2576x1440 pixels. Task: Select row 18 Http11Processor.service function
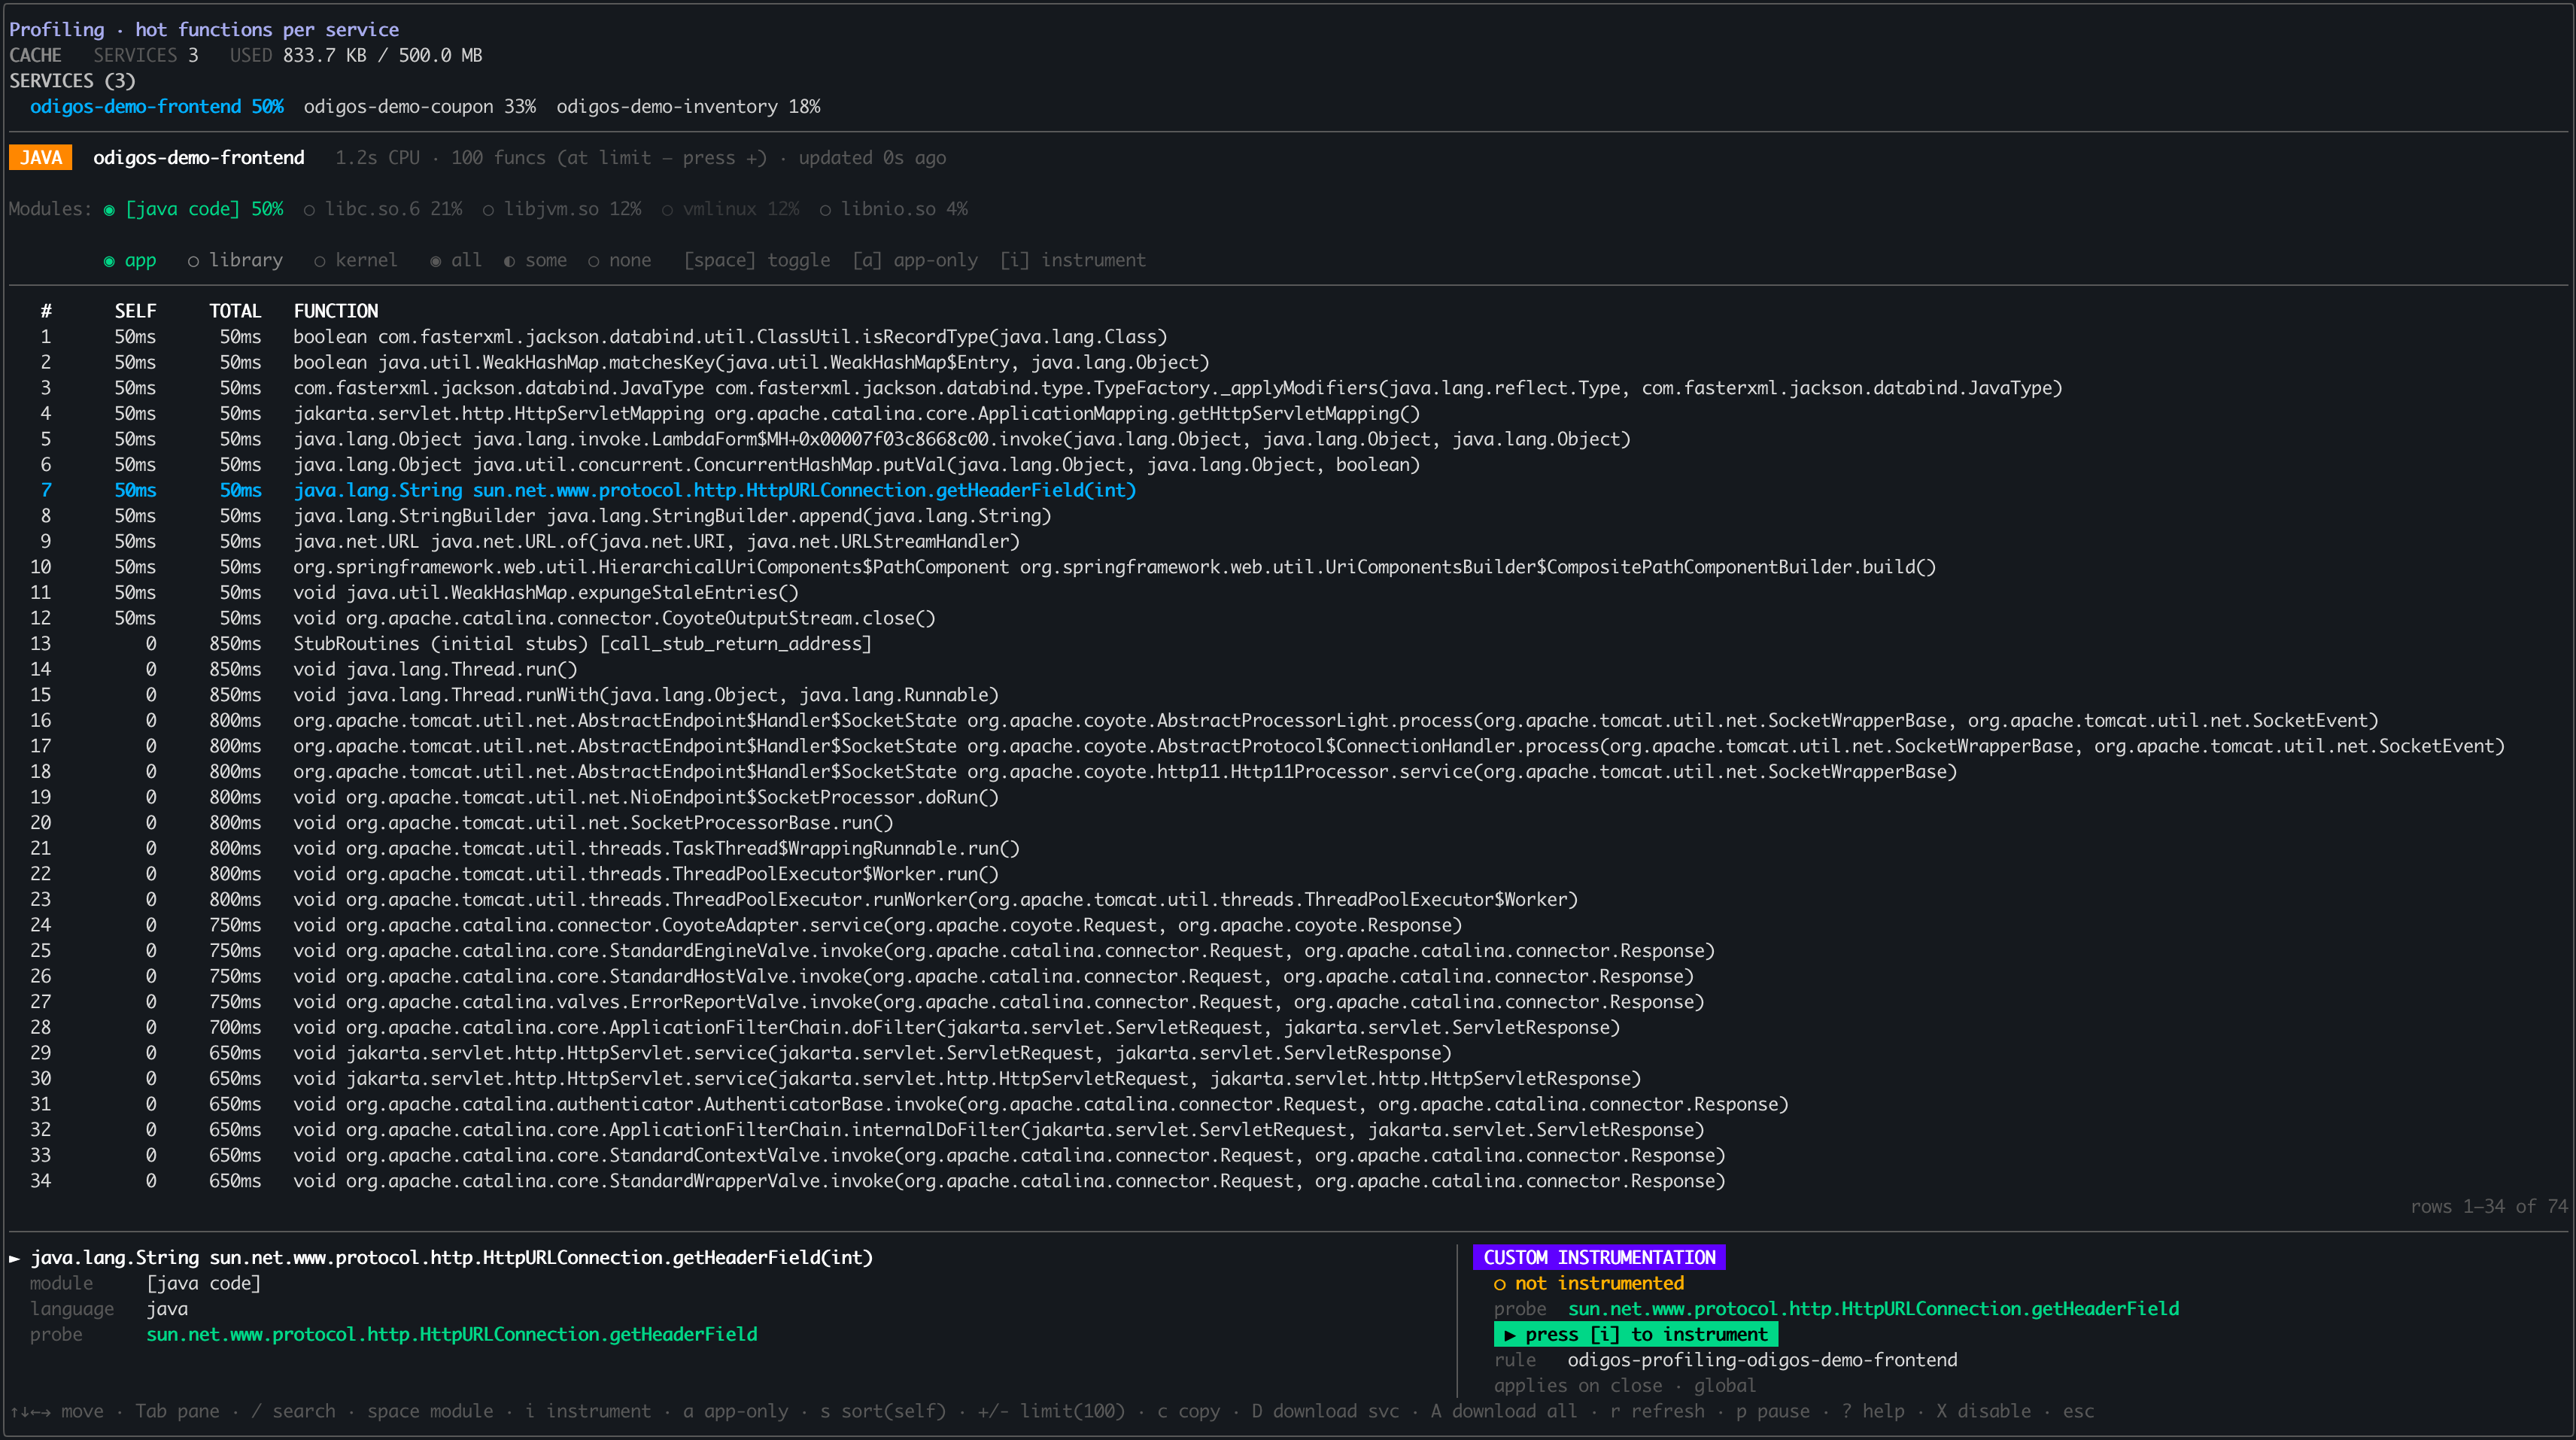tap(1288, 772)
